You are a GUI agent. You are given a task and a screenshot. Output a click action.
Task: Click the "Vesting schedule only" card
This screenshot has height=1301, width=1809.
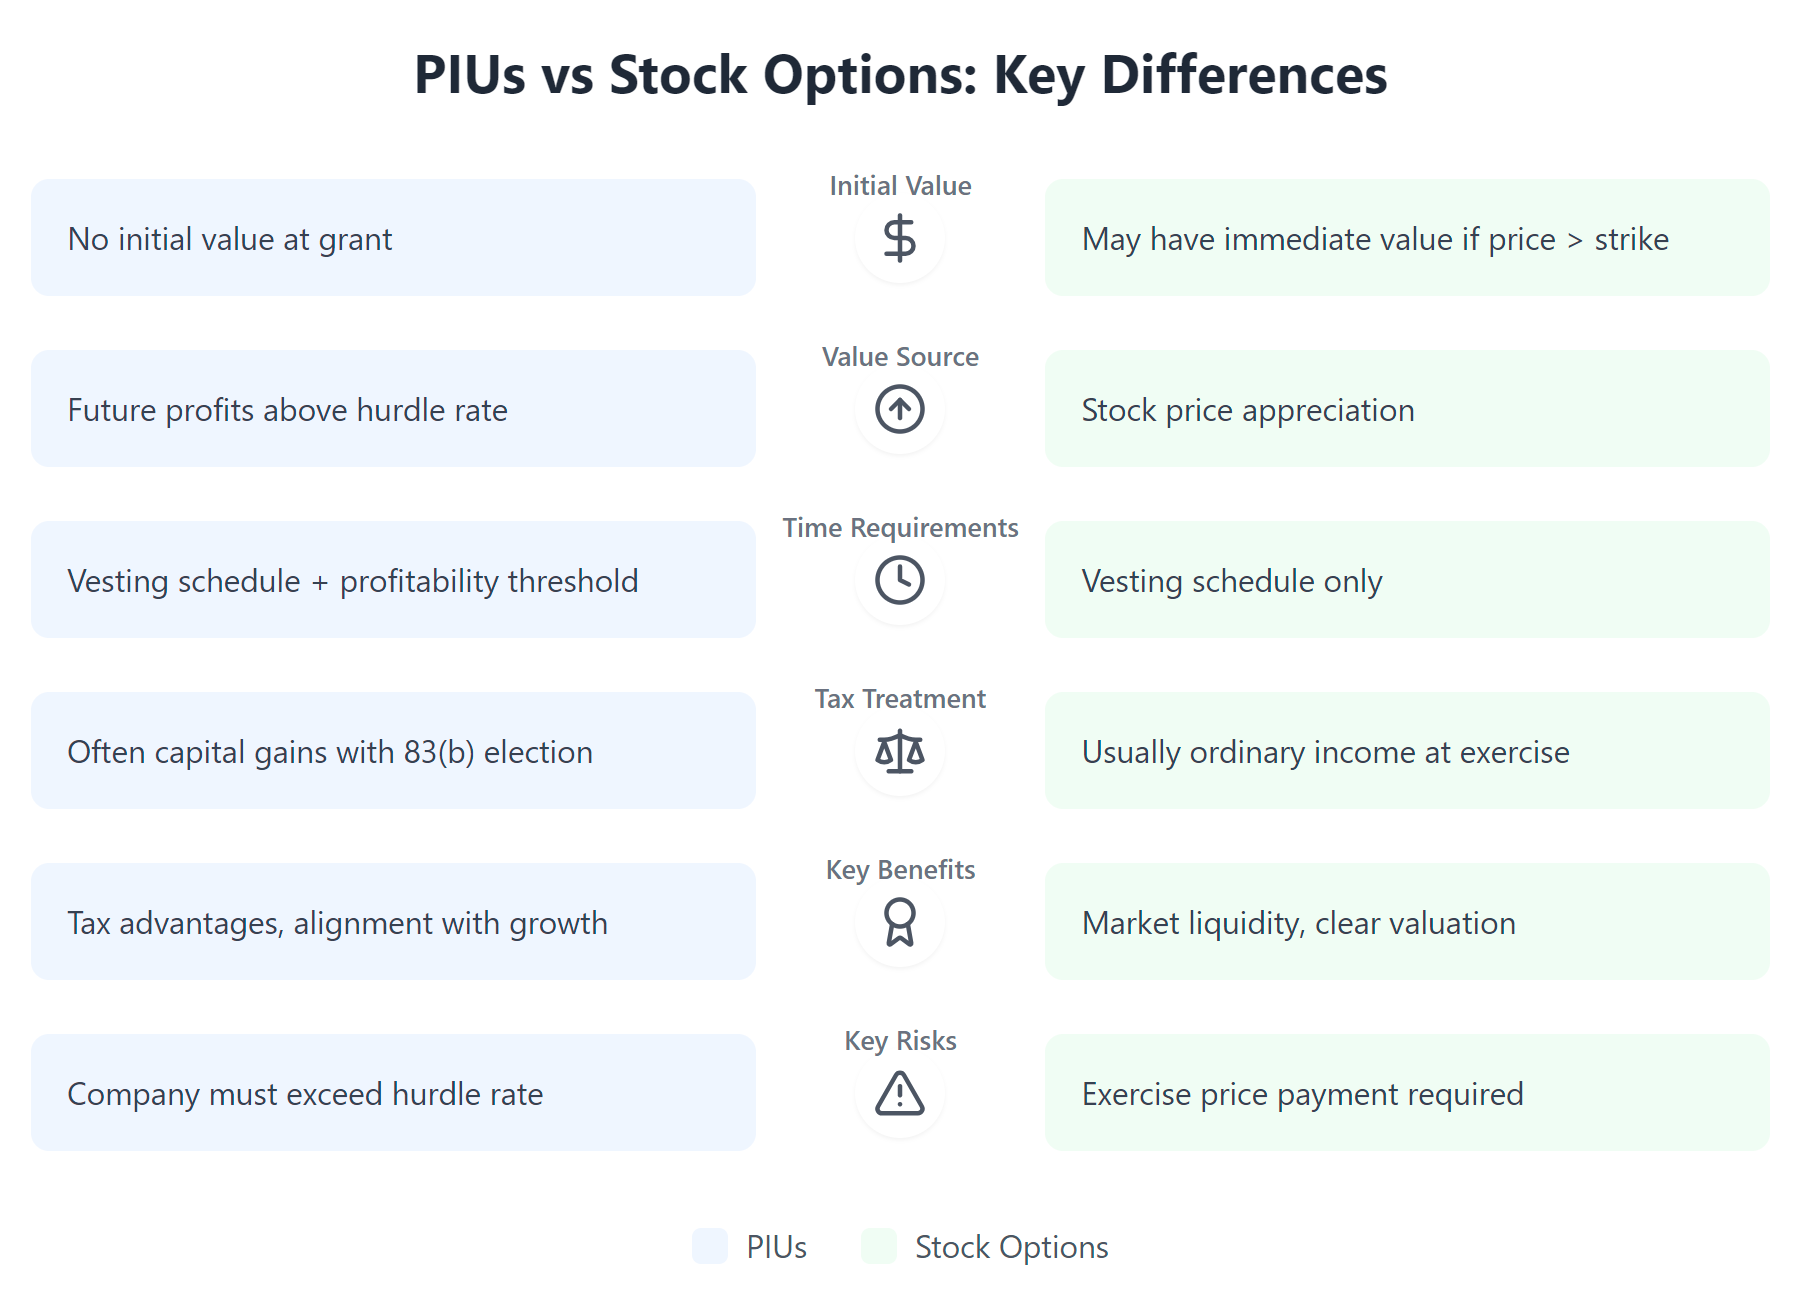1407,580
